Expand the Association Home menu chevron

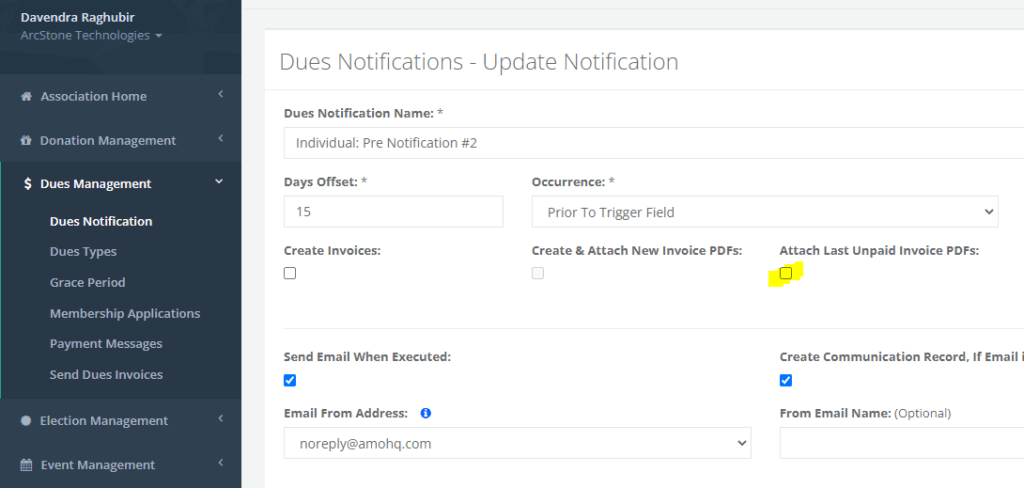[x=219, y=95]
